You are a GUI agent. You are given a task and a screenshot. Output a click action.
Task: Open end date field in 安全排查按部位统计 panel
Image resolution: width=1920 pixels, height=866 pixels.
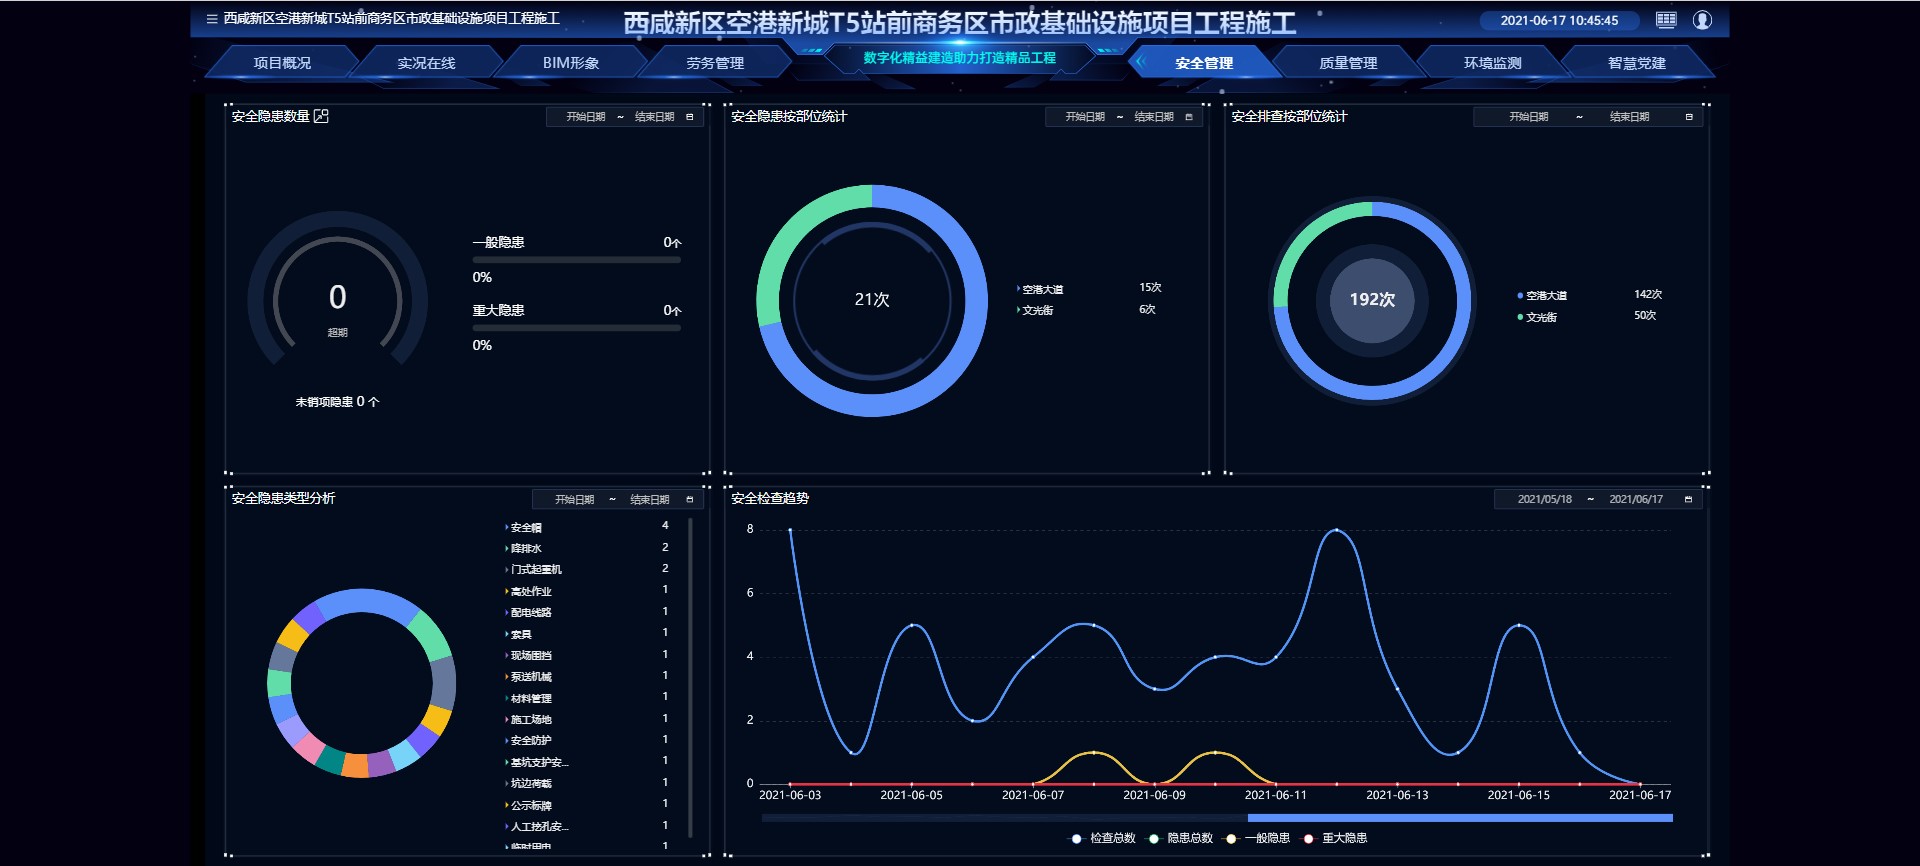click(1629, 117)
